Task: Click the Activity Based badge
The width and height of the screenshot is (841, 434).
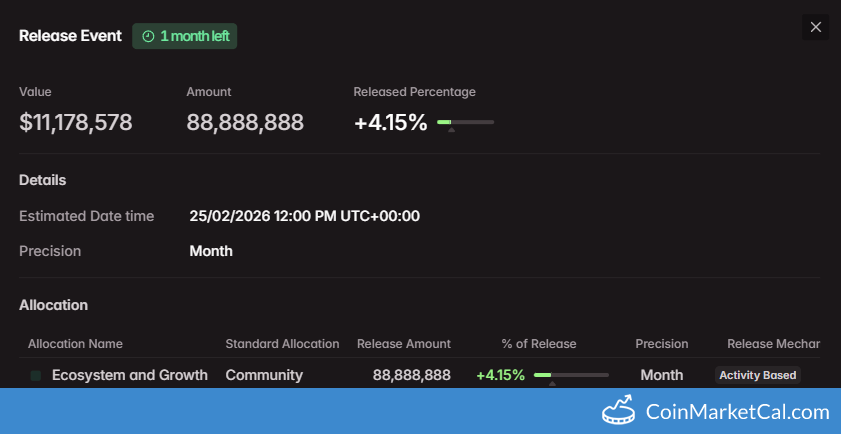Action: (758, 375)
